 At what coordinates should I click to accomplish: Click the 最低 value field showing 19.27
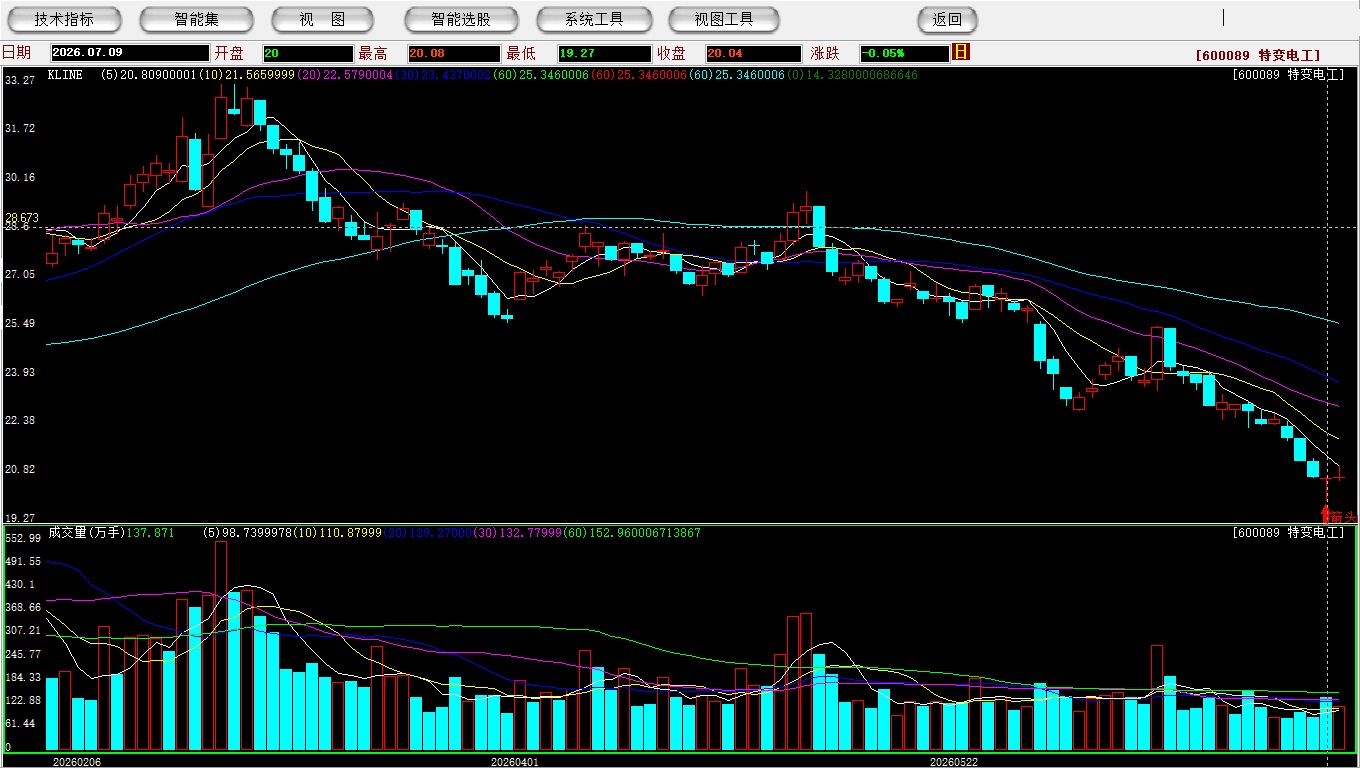click(605, 53)
